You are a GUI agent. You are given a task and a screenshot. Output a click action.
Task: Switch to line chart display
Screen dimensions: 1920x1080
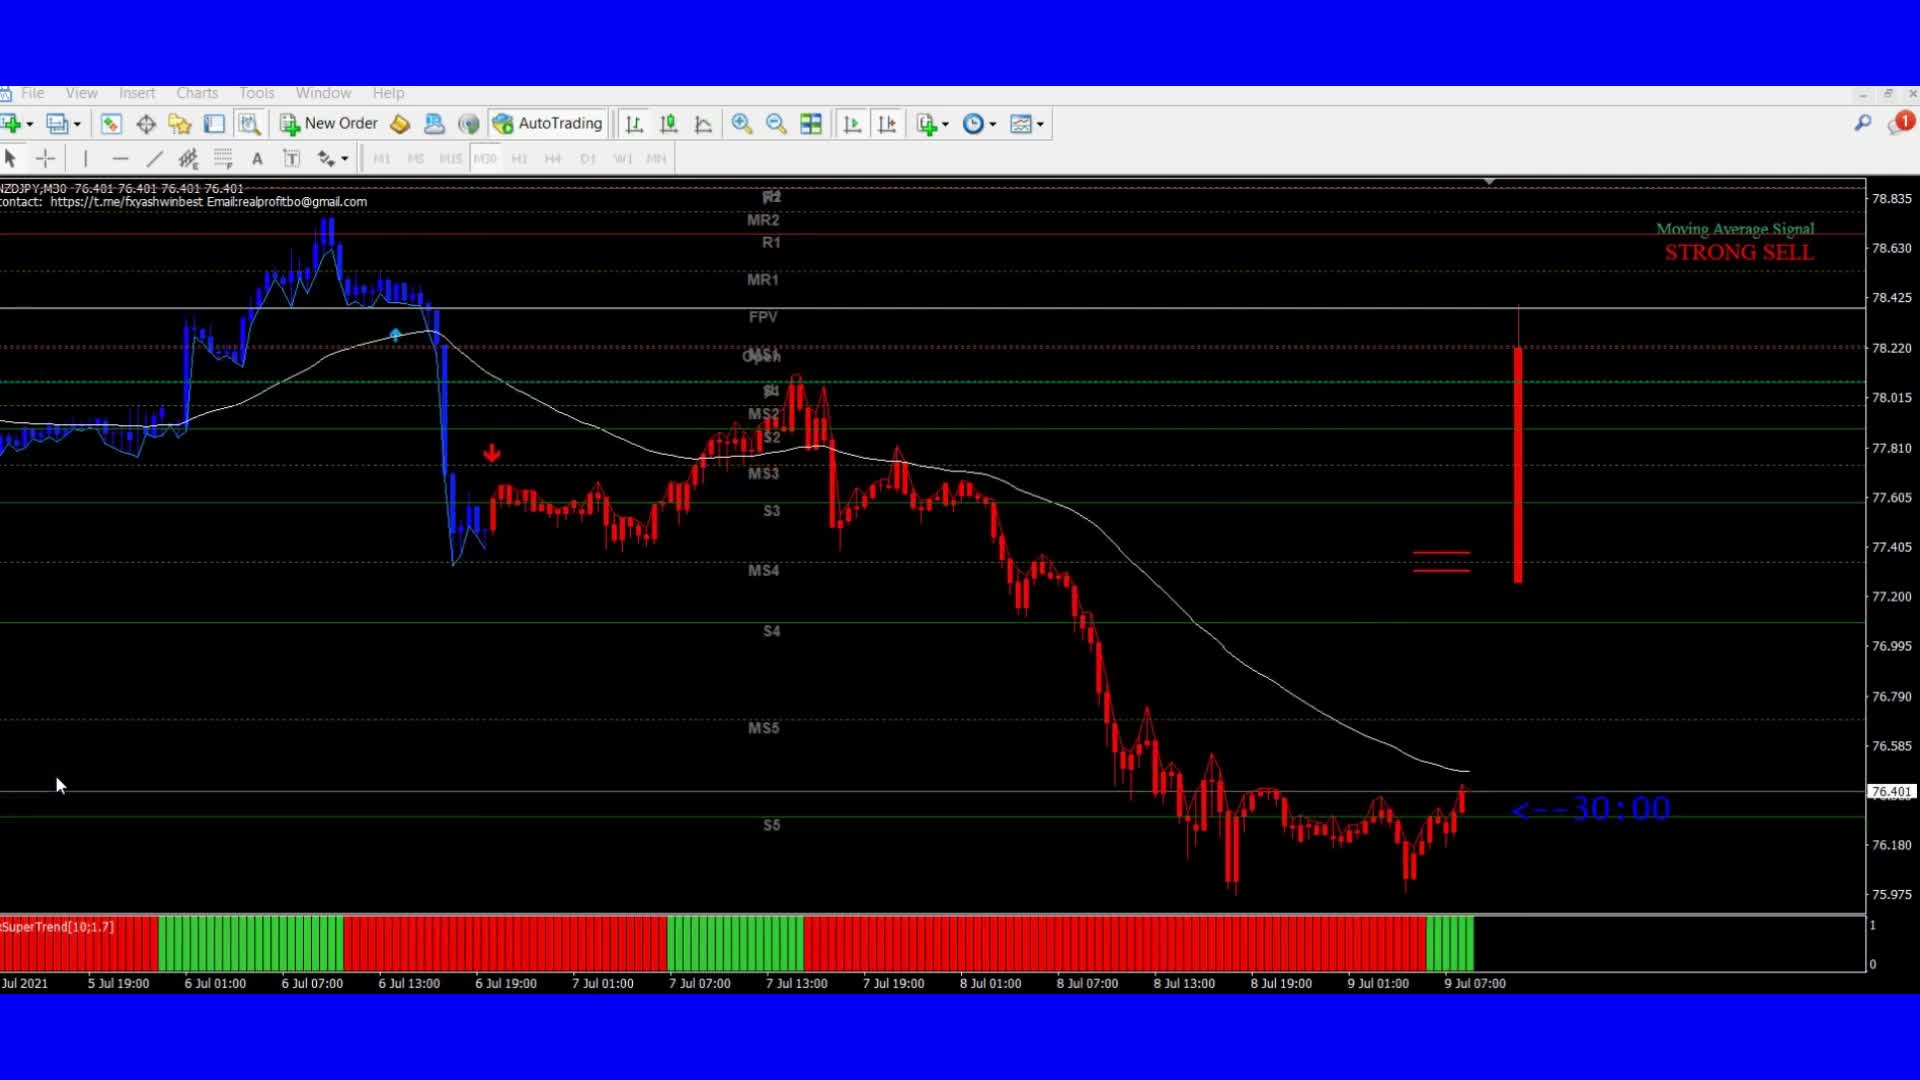point(703,124)
